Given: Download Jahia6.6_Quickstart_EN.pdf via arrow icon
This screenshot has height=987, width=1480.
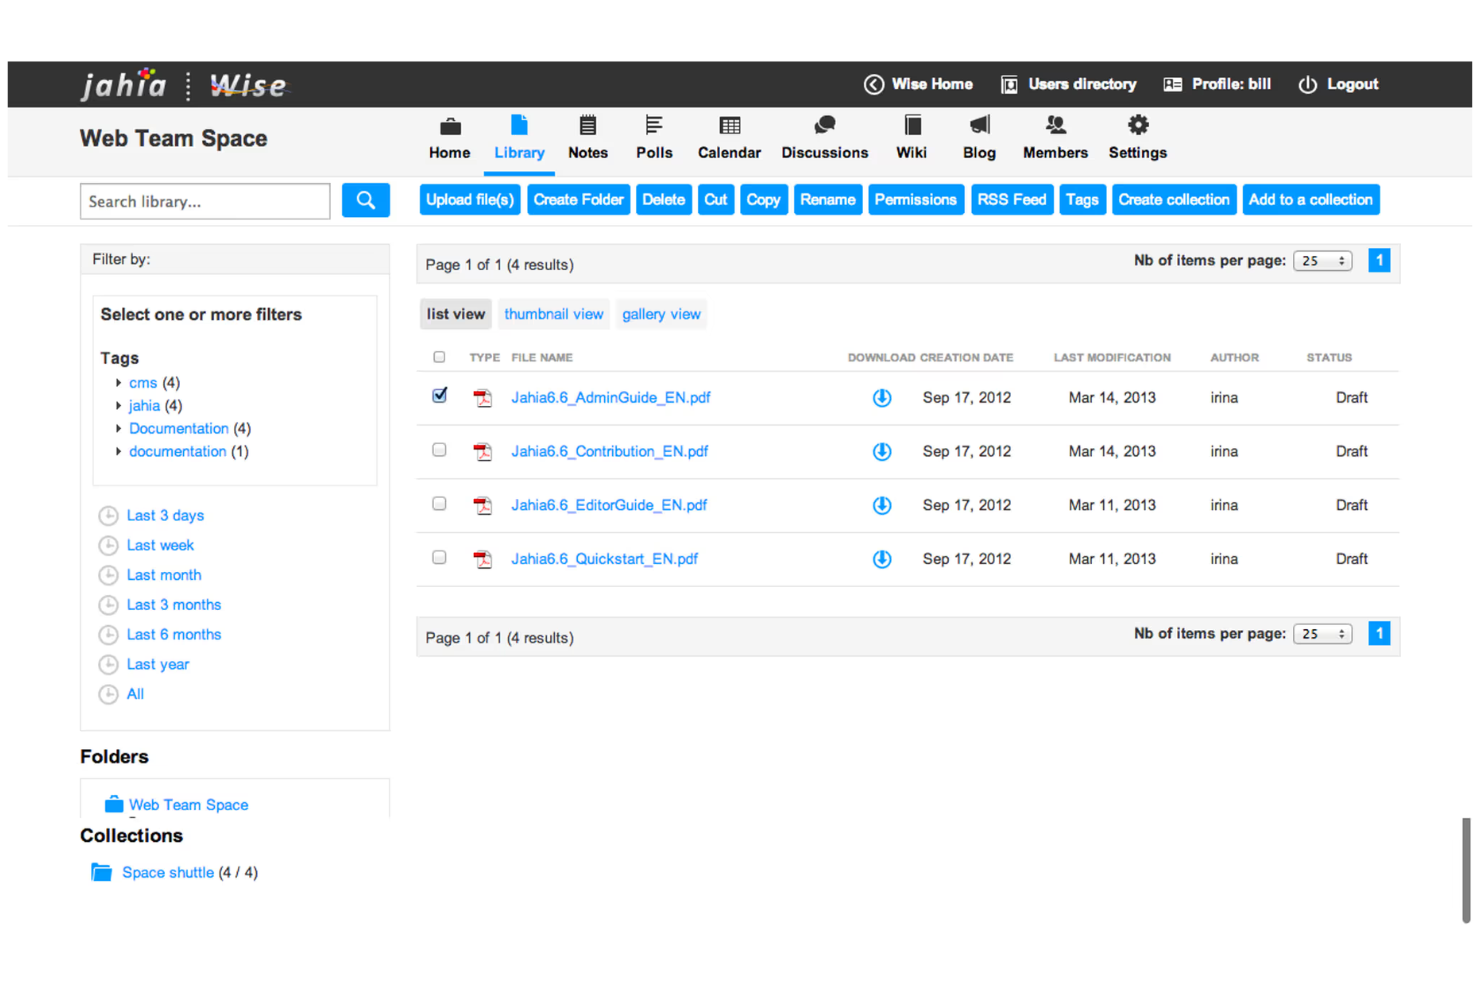Looking at the screenshot, I should pos(882,560).
